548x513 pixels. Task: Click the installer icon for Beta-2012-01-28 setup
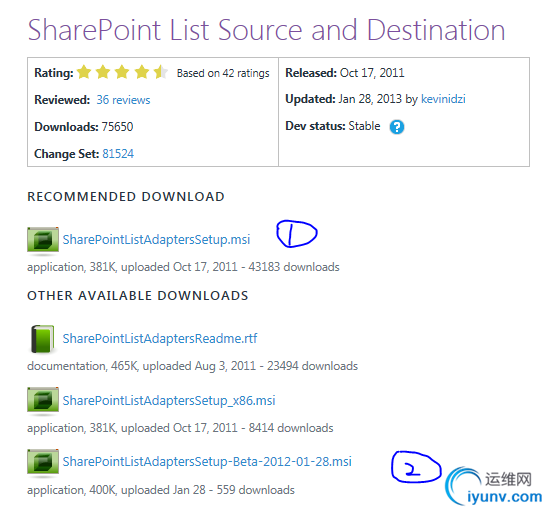click(43, 462)
